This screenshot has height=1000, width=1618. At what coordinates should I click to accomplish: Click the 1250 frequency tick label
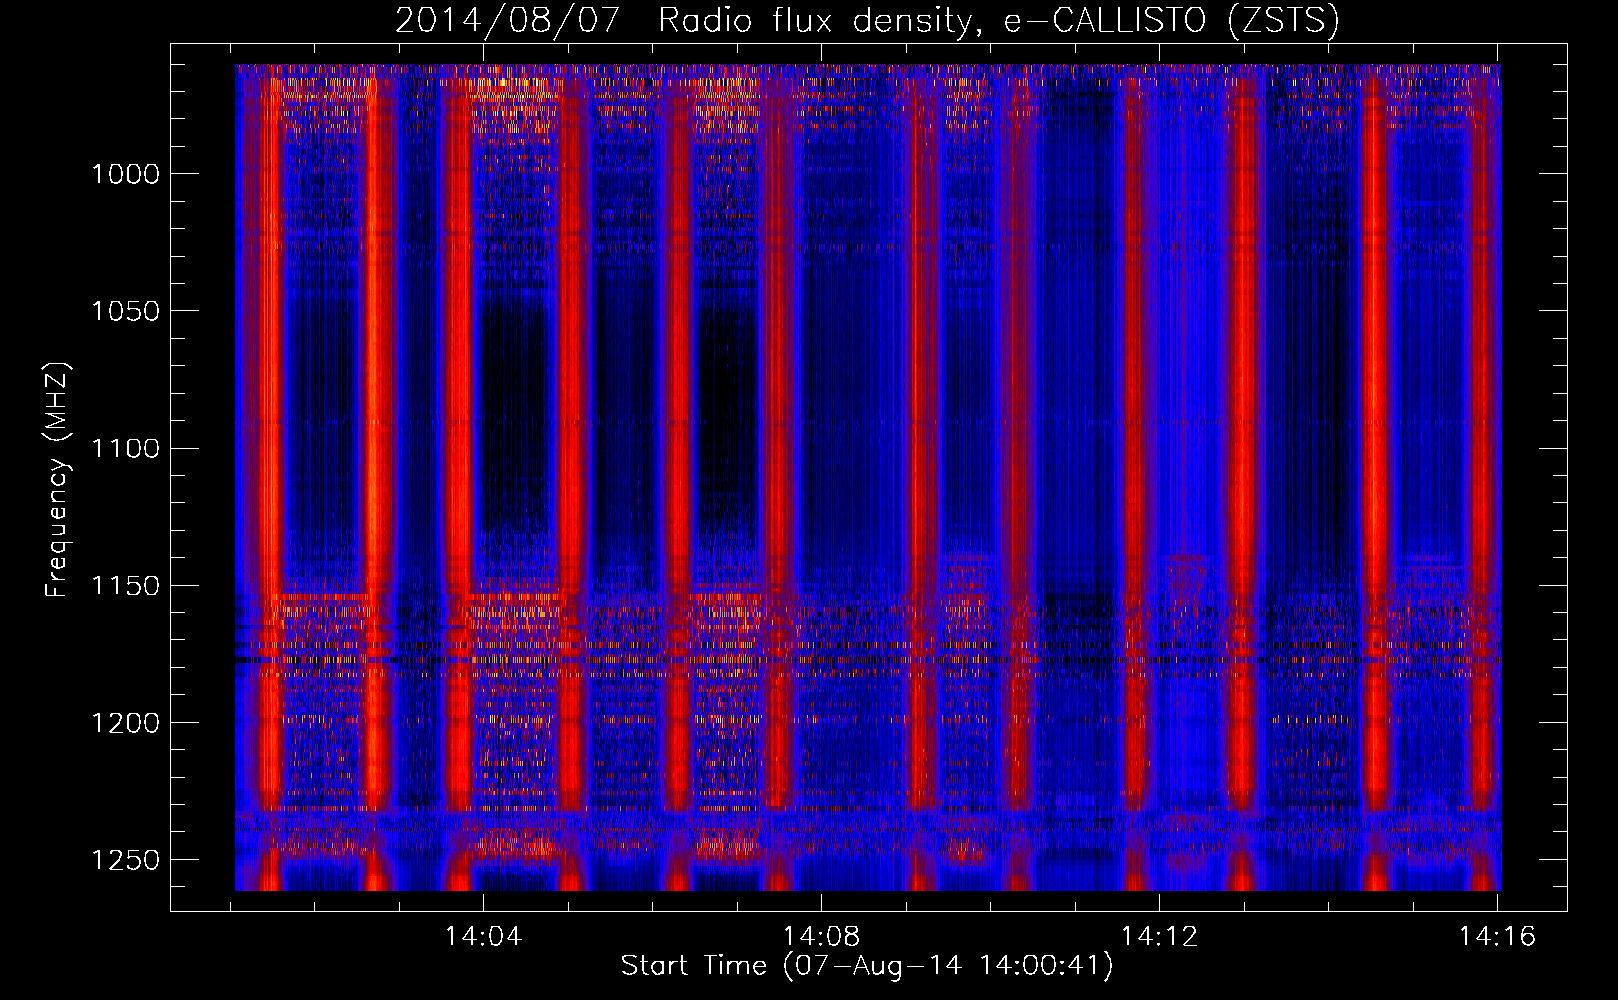pos(125,861)
